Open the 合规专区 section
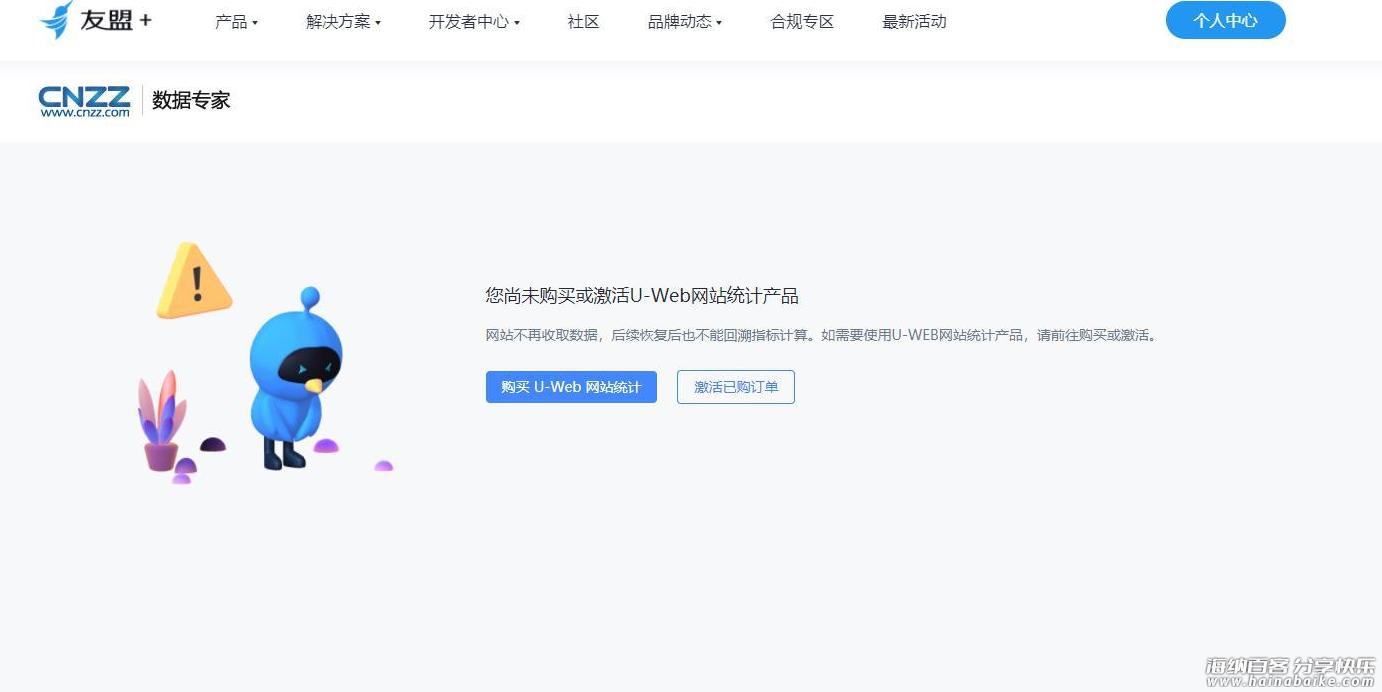1382x692 pixels. [x=802, y=22]
